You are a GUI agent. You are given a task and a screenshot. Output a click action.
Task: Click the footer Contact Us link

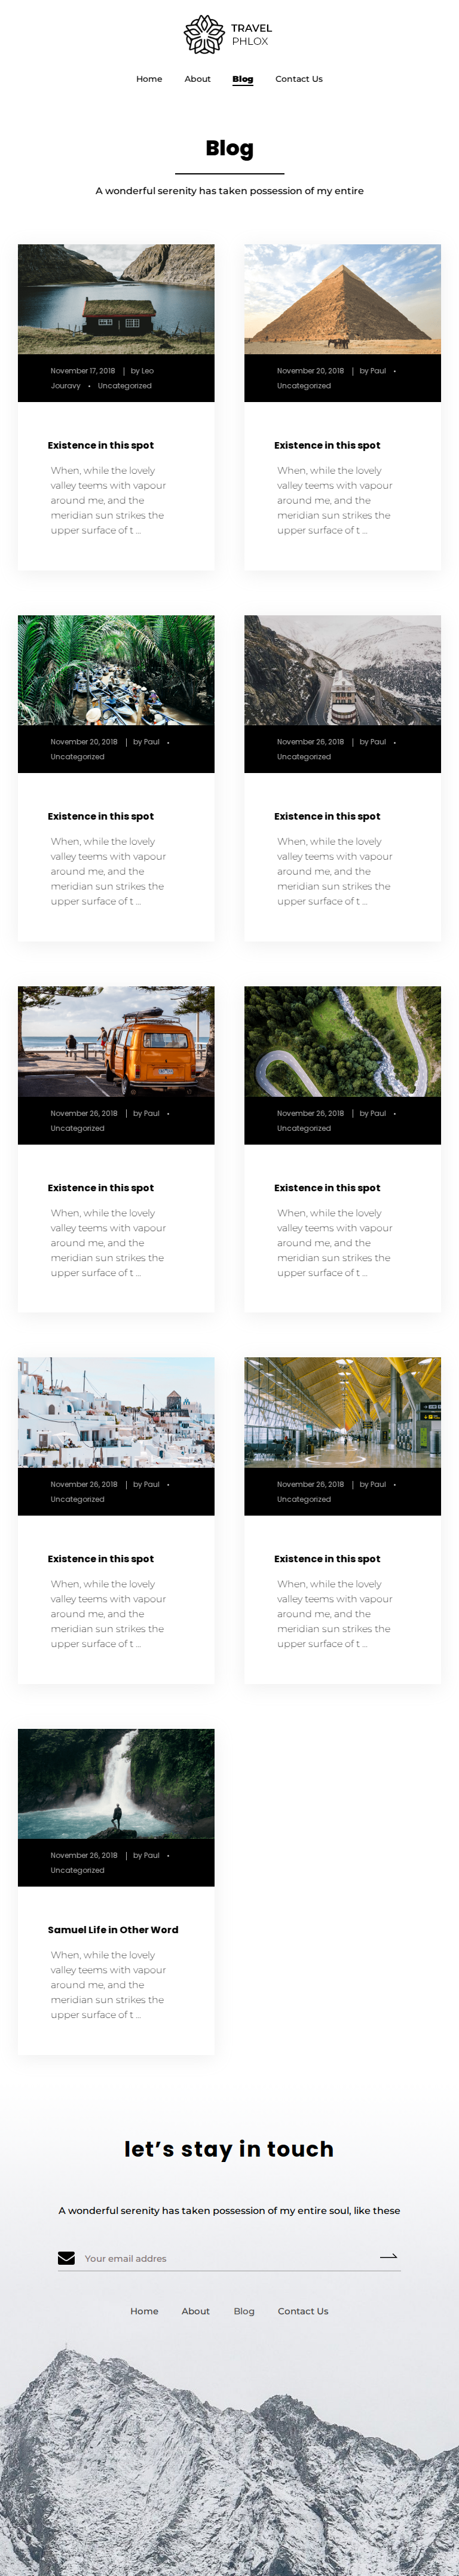click(x=303, y=2311)
